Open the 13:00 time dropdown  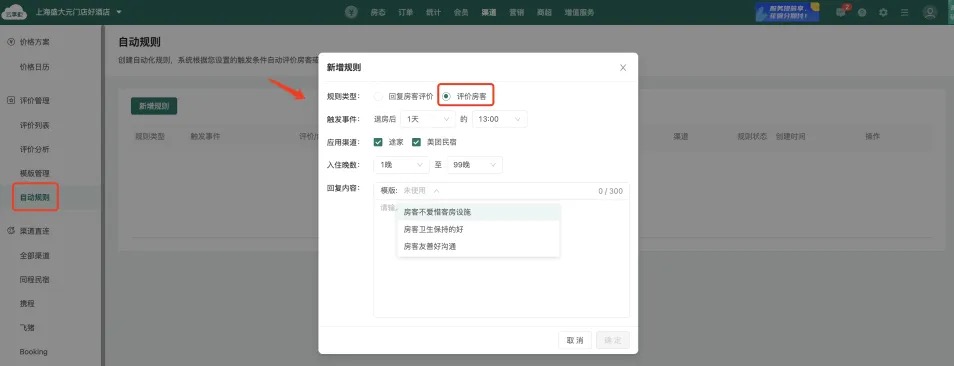(500, 119)
